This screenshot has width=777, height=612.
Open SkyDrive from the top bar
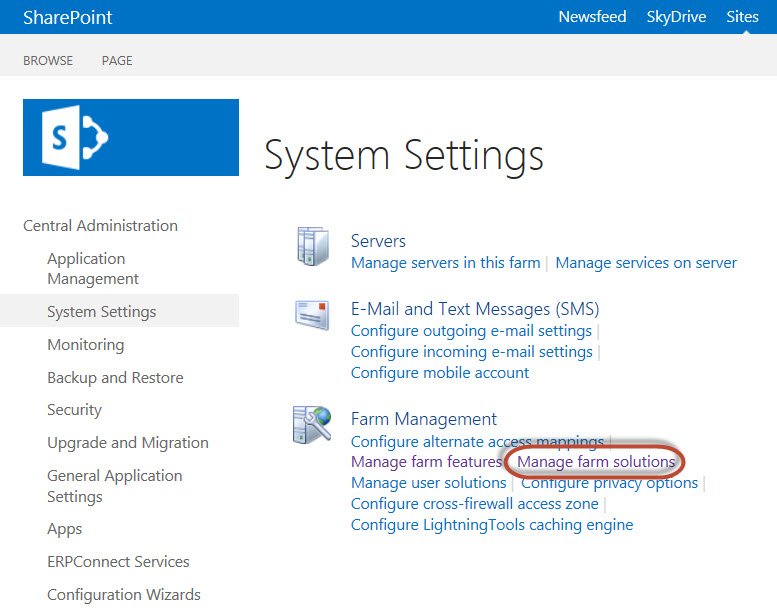(676, 17)
